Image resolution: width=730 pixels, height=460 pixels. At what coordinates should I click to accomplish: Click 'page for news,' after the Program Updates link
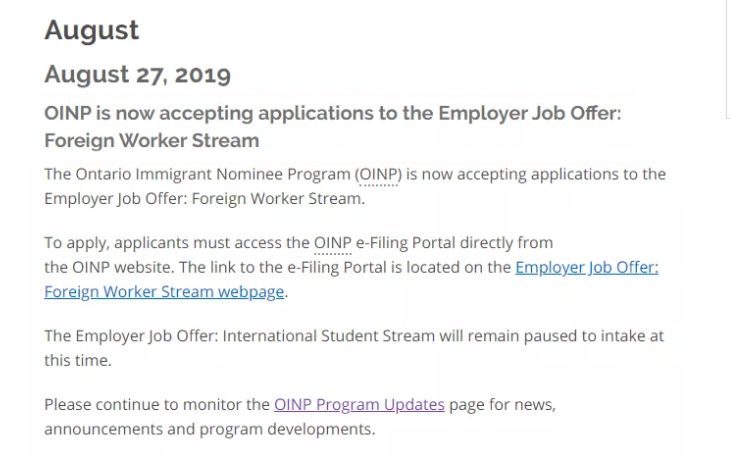502,405
